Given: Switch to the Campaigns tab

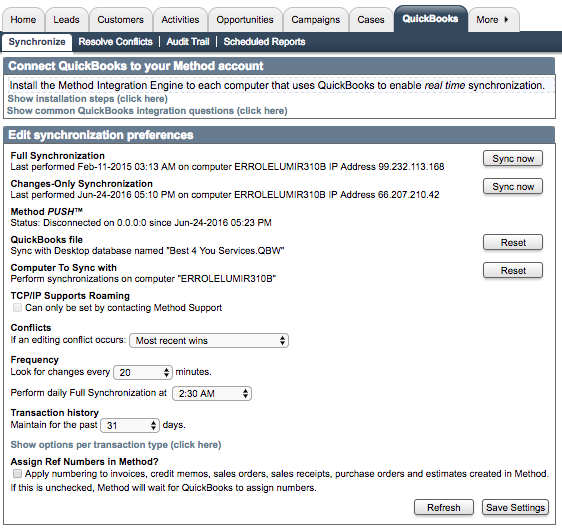Looking at the screenshot, I should [x=315, y=19].
